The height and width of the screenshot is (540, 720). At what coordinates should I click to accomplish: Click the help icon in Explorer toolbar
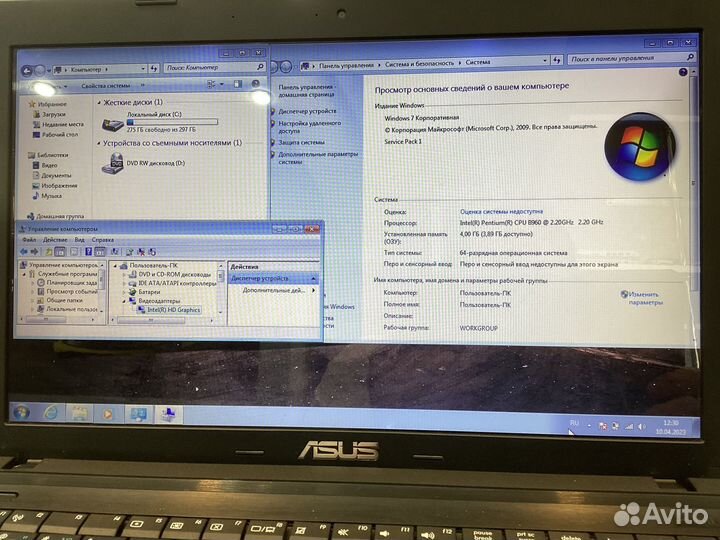click(x=255, y=84)
